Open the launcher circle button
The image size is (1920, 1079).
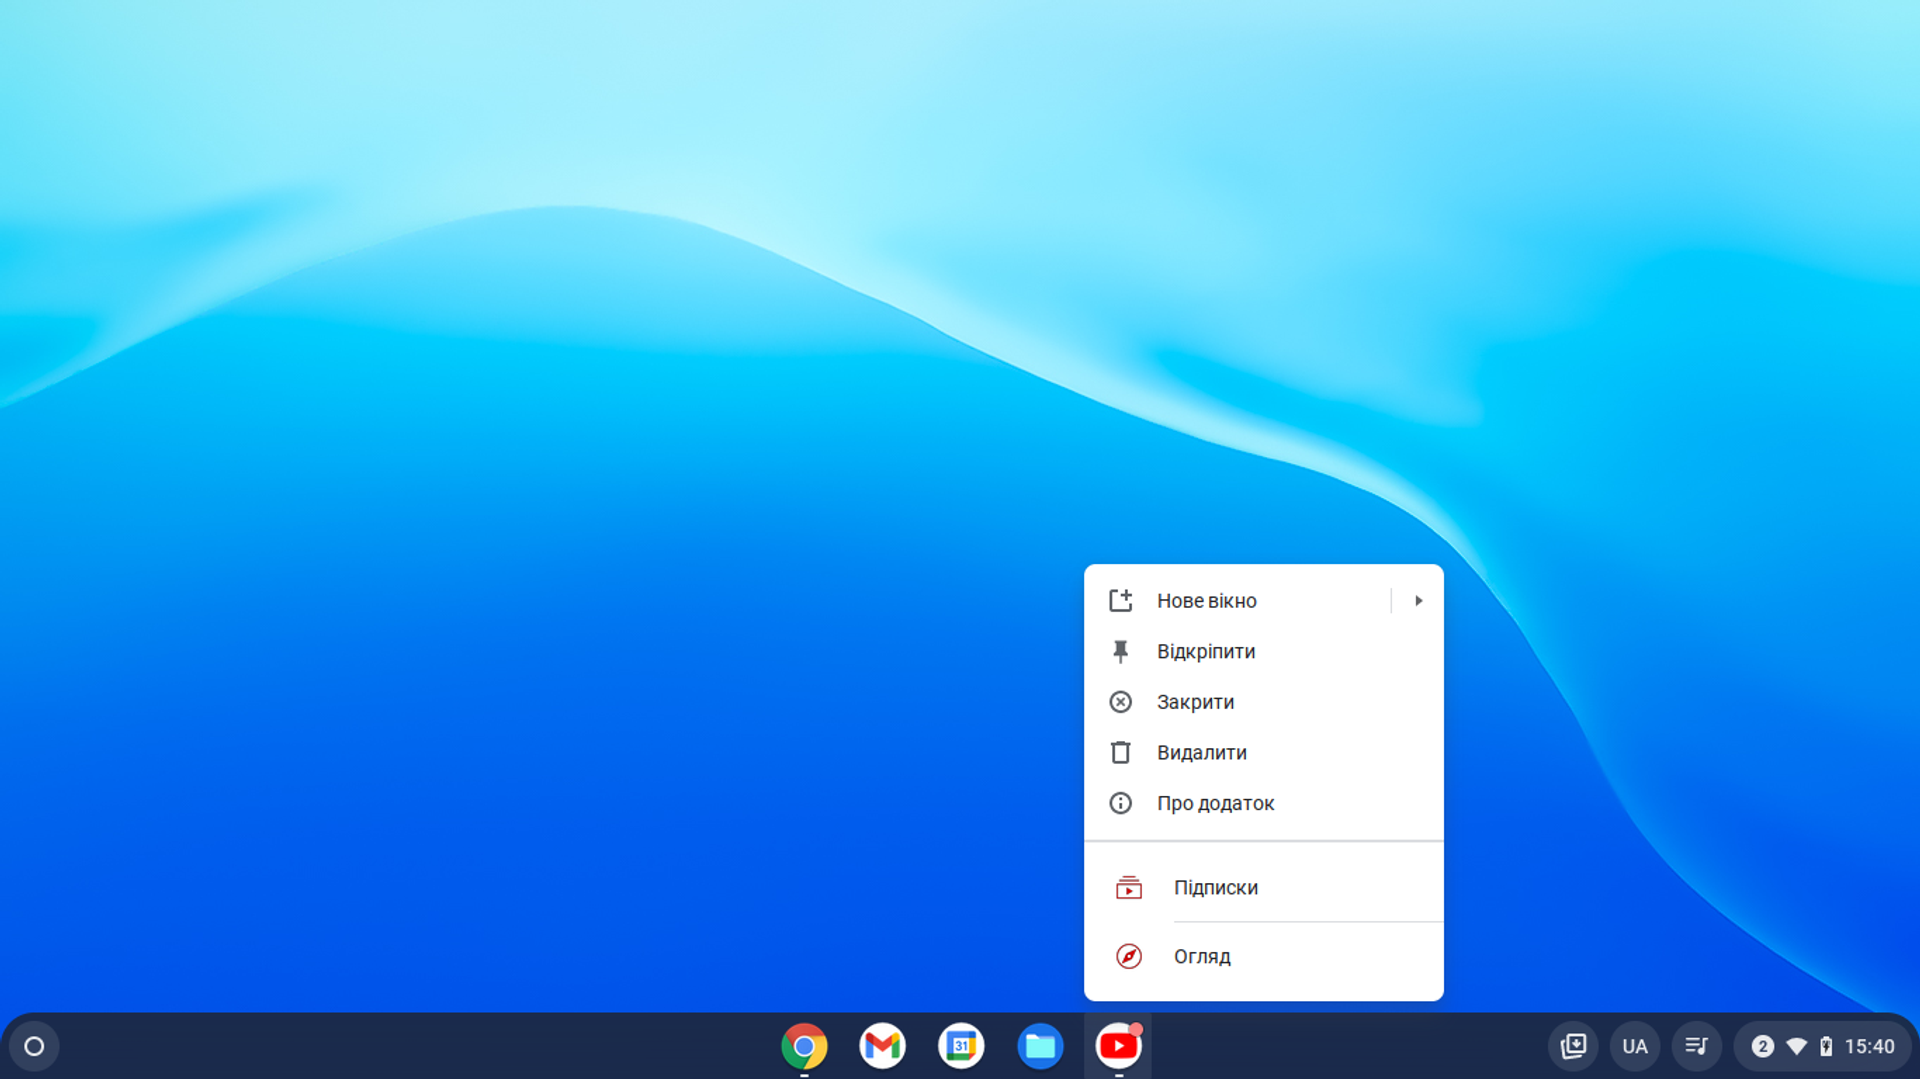click(34, 1046)
